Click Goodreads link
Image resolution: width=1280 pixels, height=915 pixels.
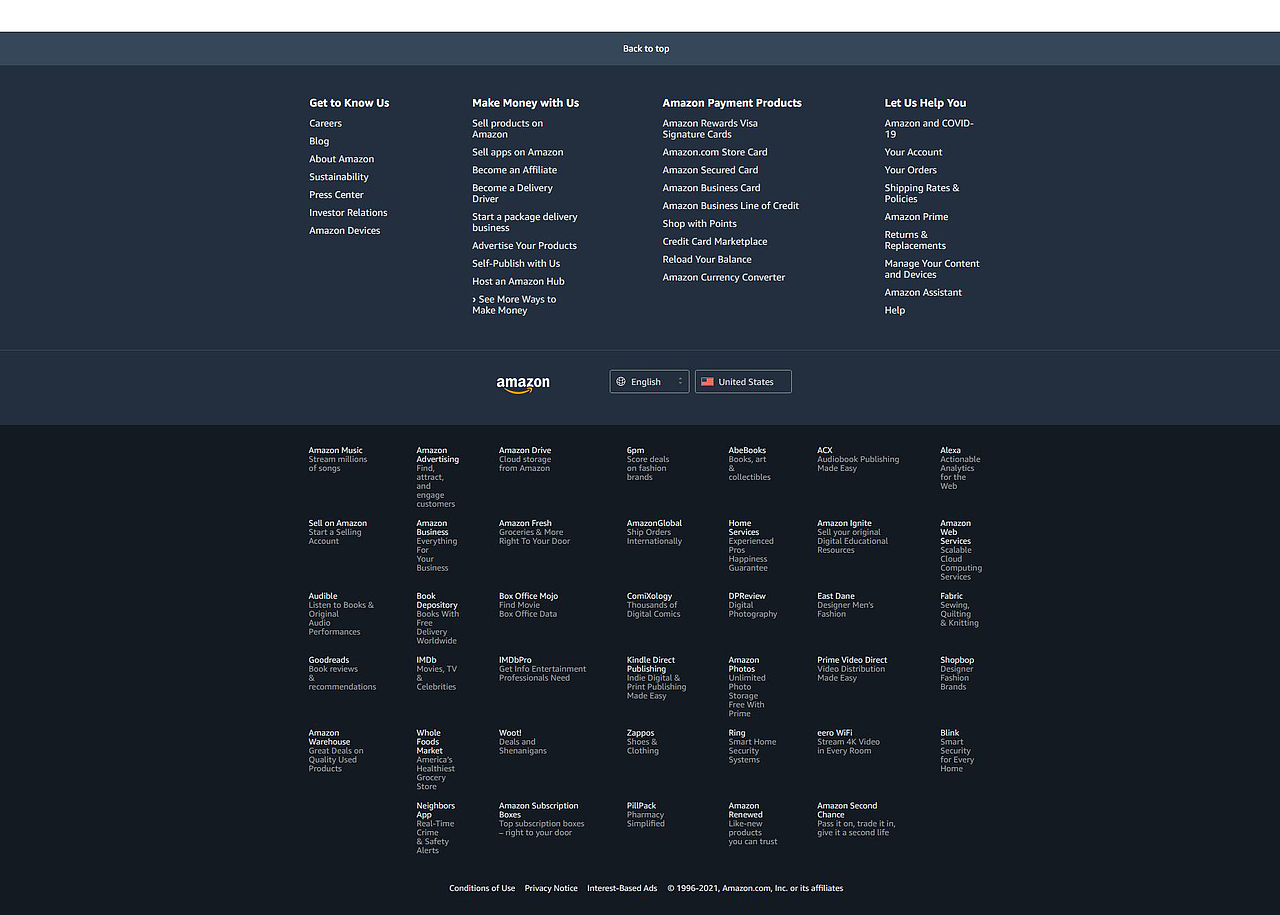(343, 674)
